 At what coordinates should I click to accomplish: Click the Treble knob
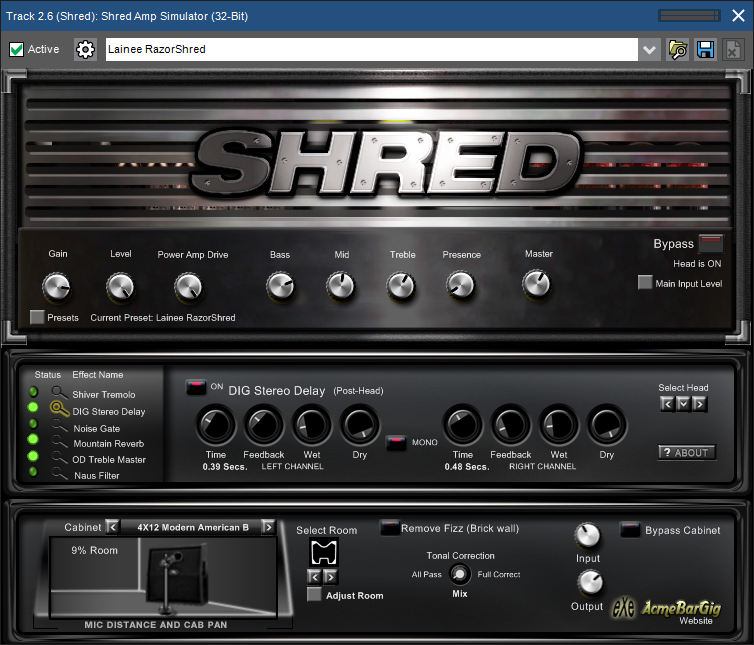point(401,286)
